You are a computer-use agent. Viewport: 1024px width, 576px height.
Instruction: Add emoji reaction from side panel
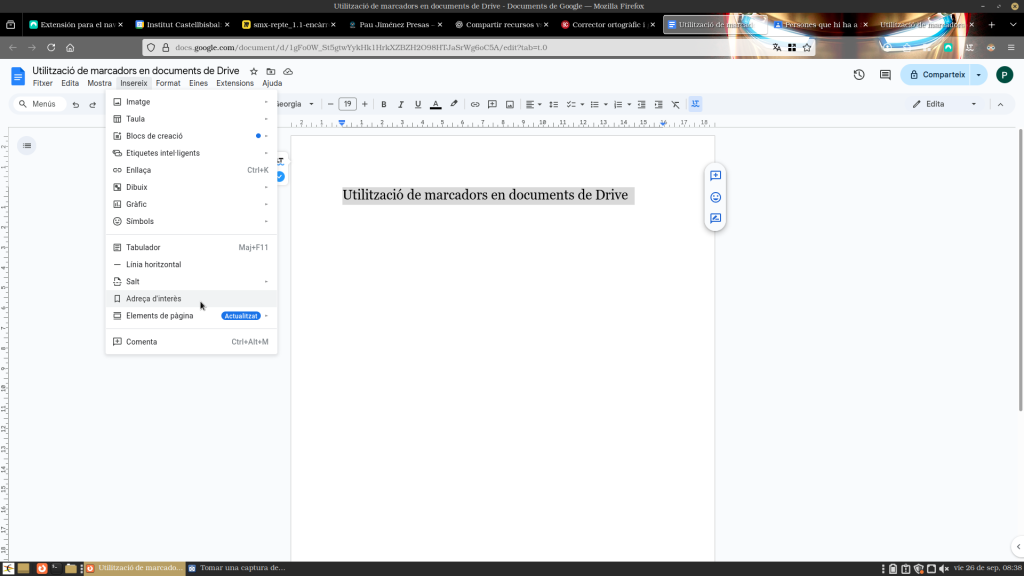[x=716, y=197]
